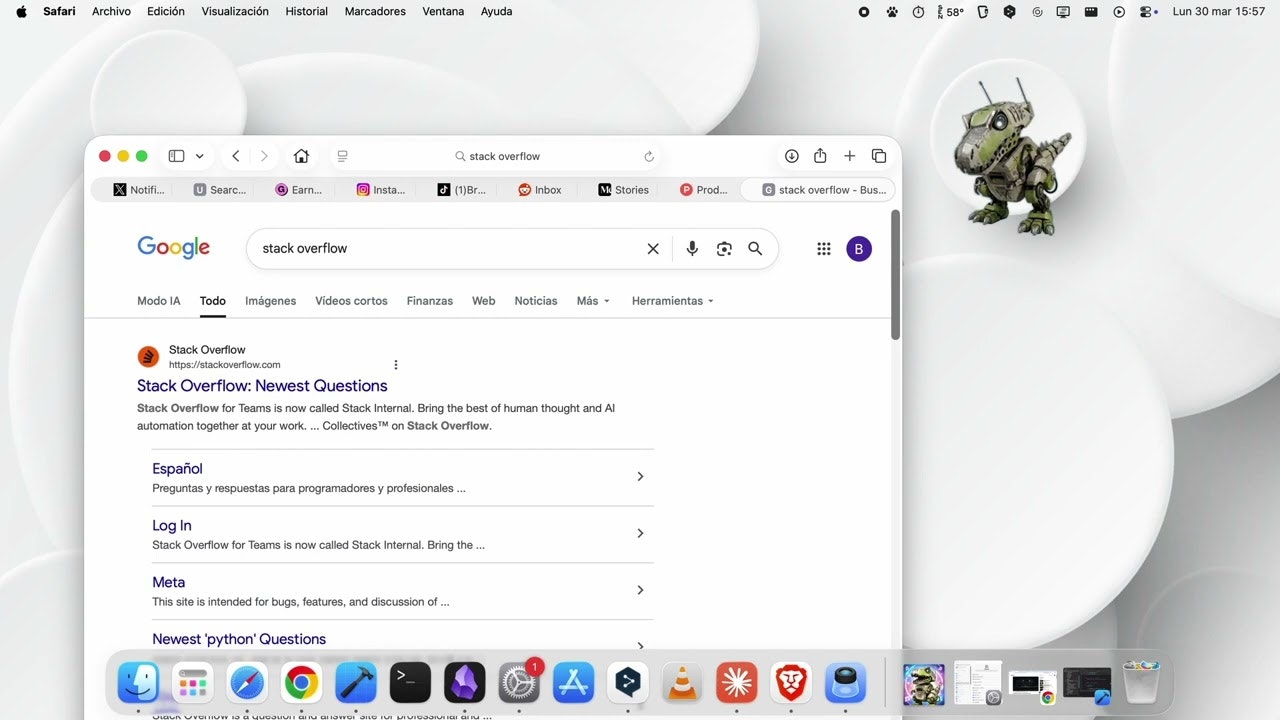Image resolution: width=1280 pixels, height=720 pixels.
Task: Open the Español sitelink arrow
Action: click(640, 477)
